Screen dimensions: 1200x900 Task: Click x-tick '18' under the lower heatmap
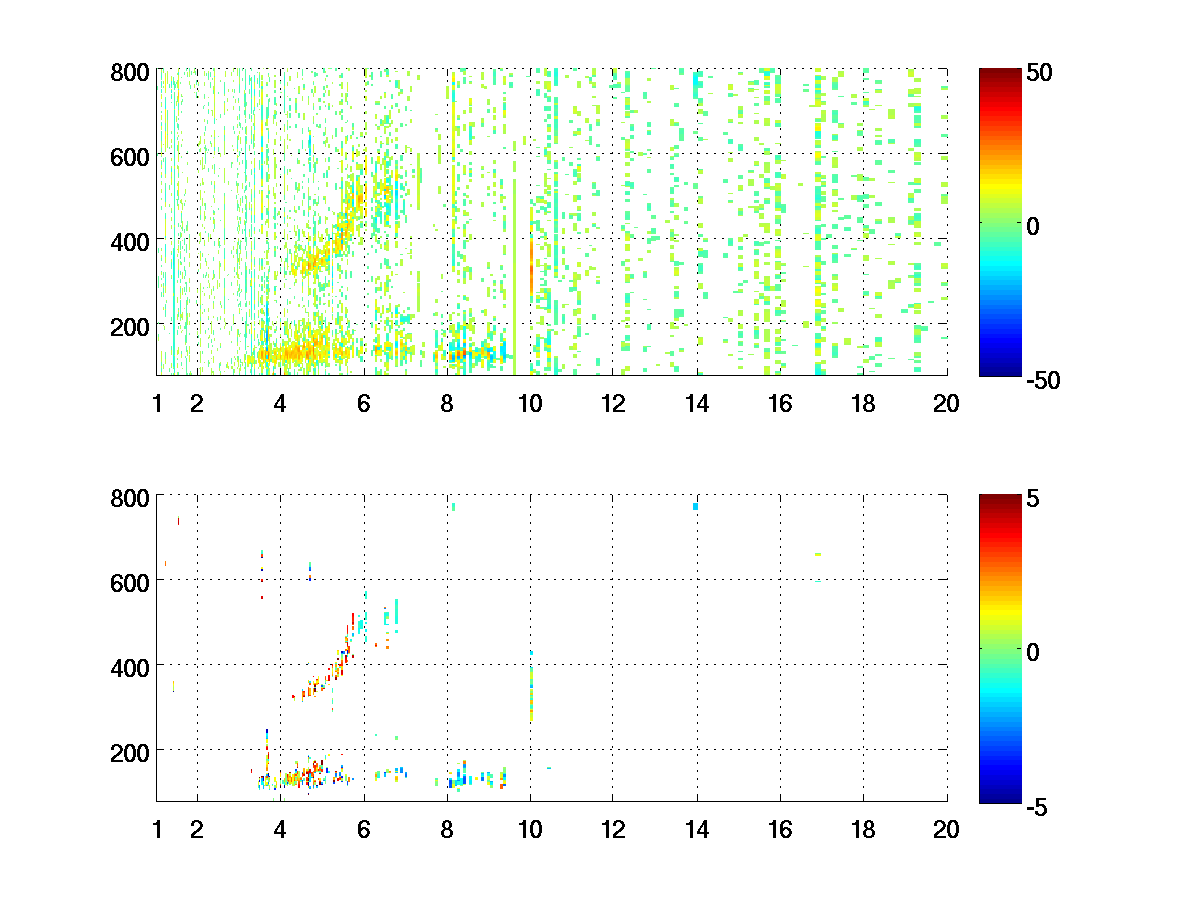(863, 829)
